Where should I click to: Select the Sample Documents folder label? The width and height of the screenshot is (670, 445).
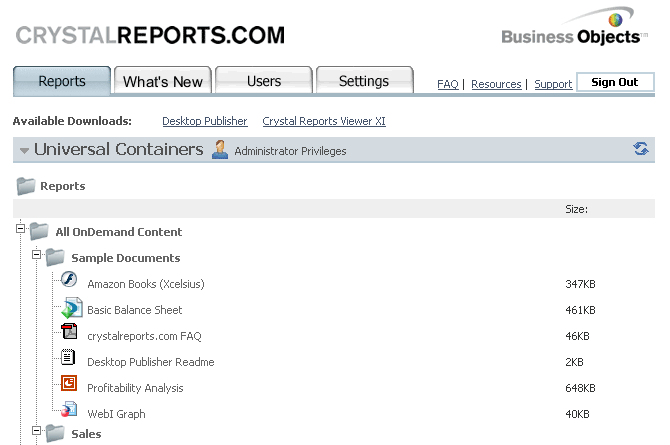126,258
